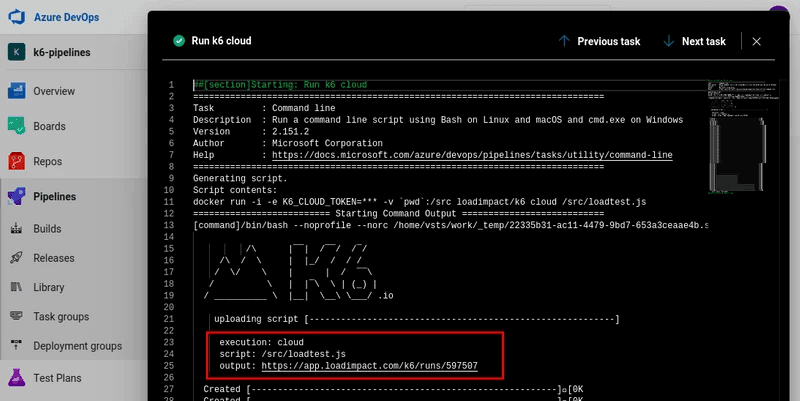Click the green success check icon
800x401 pixels.
point(179,41)
